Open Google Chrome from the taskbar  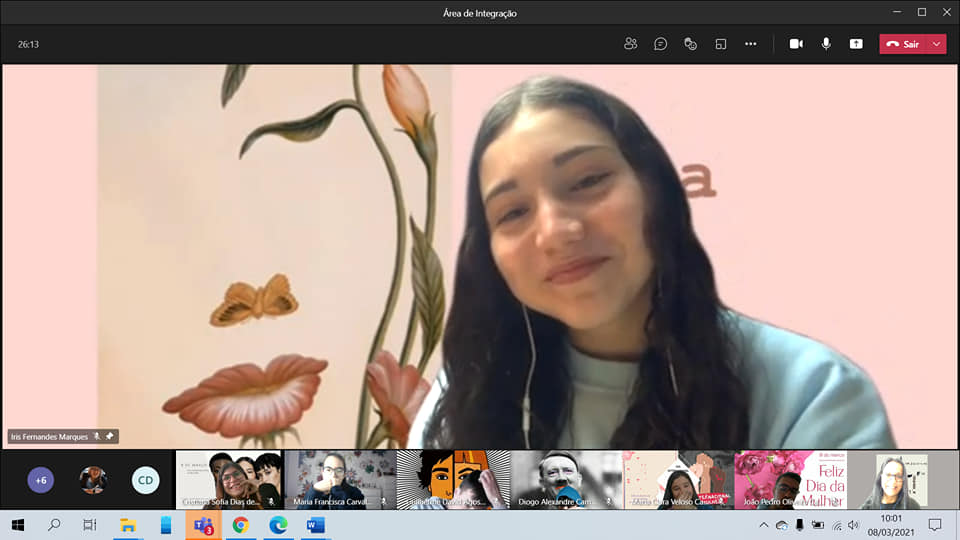click(240, 525)
